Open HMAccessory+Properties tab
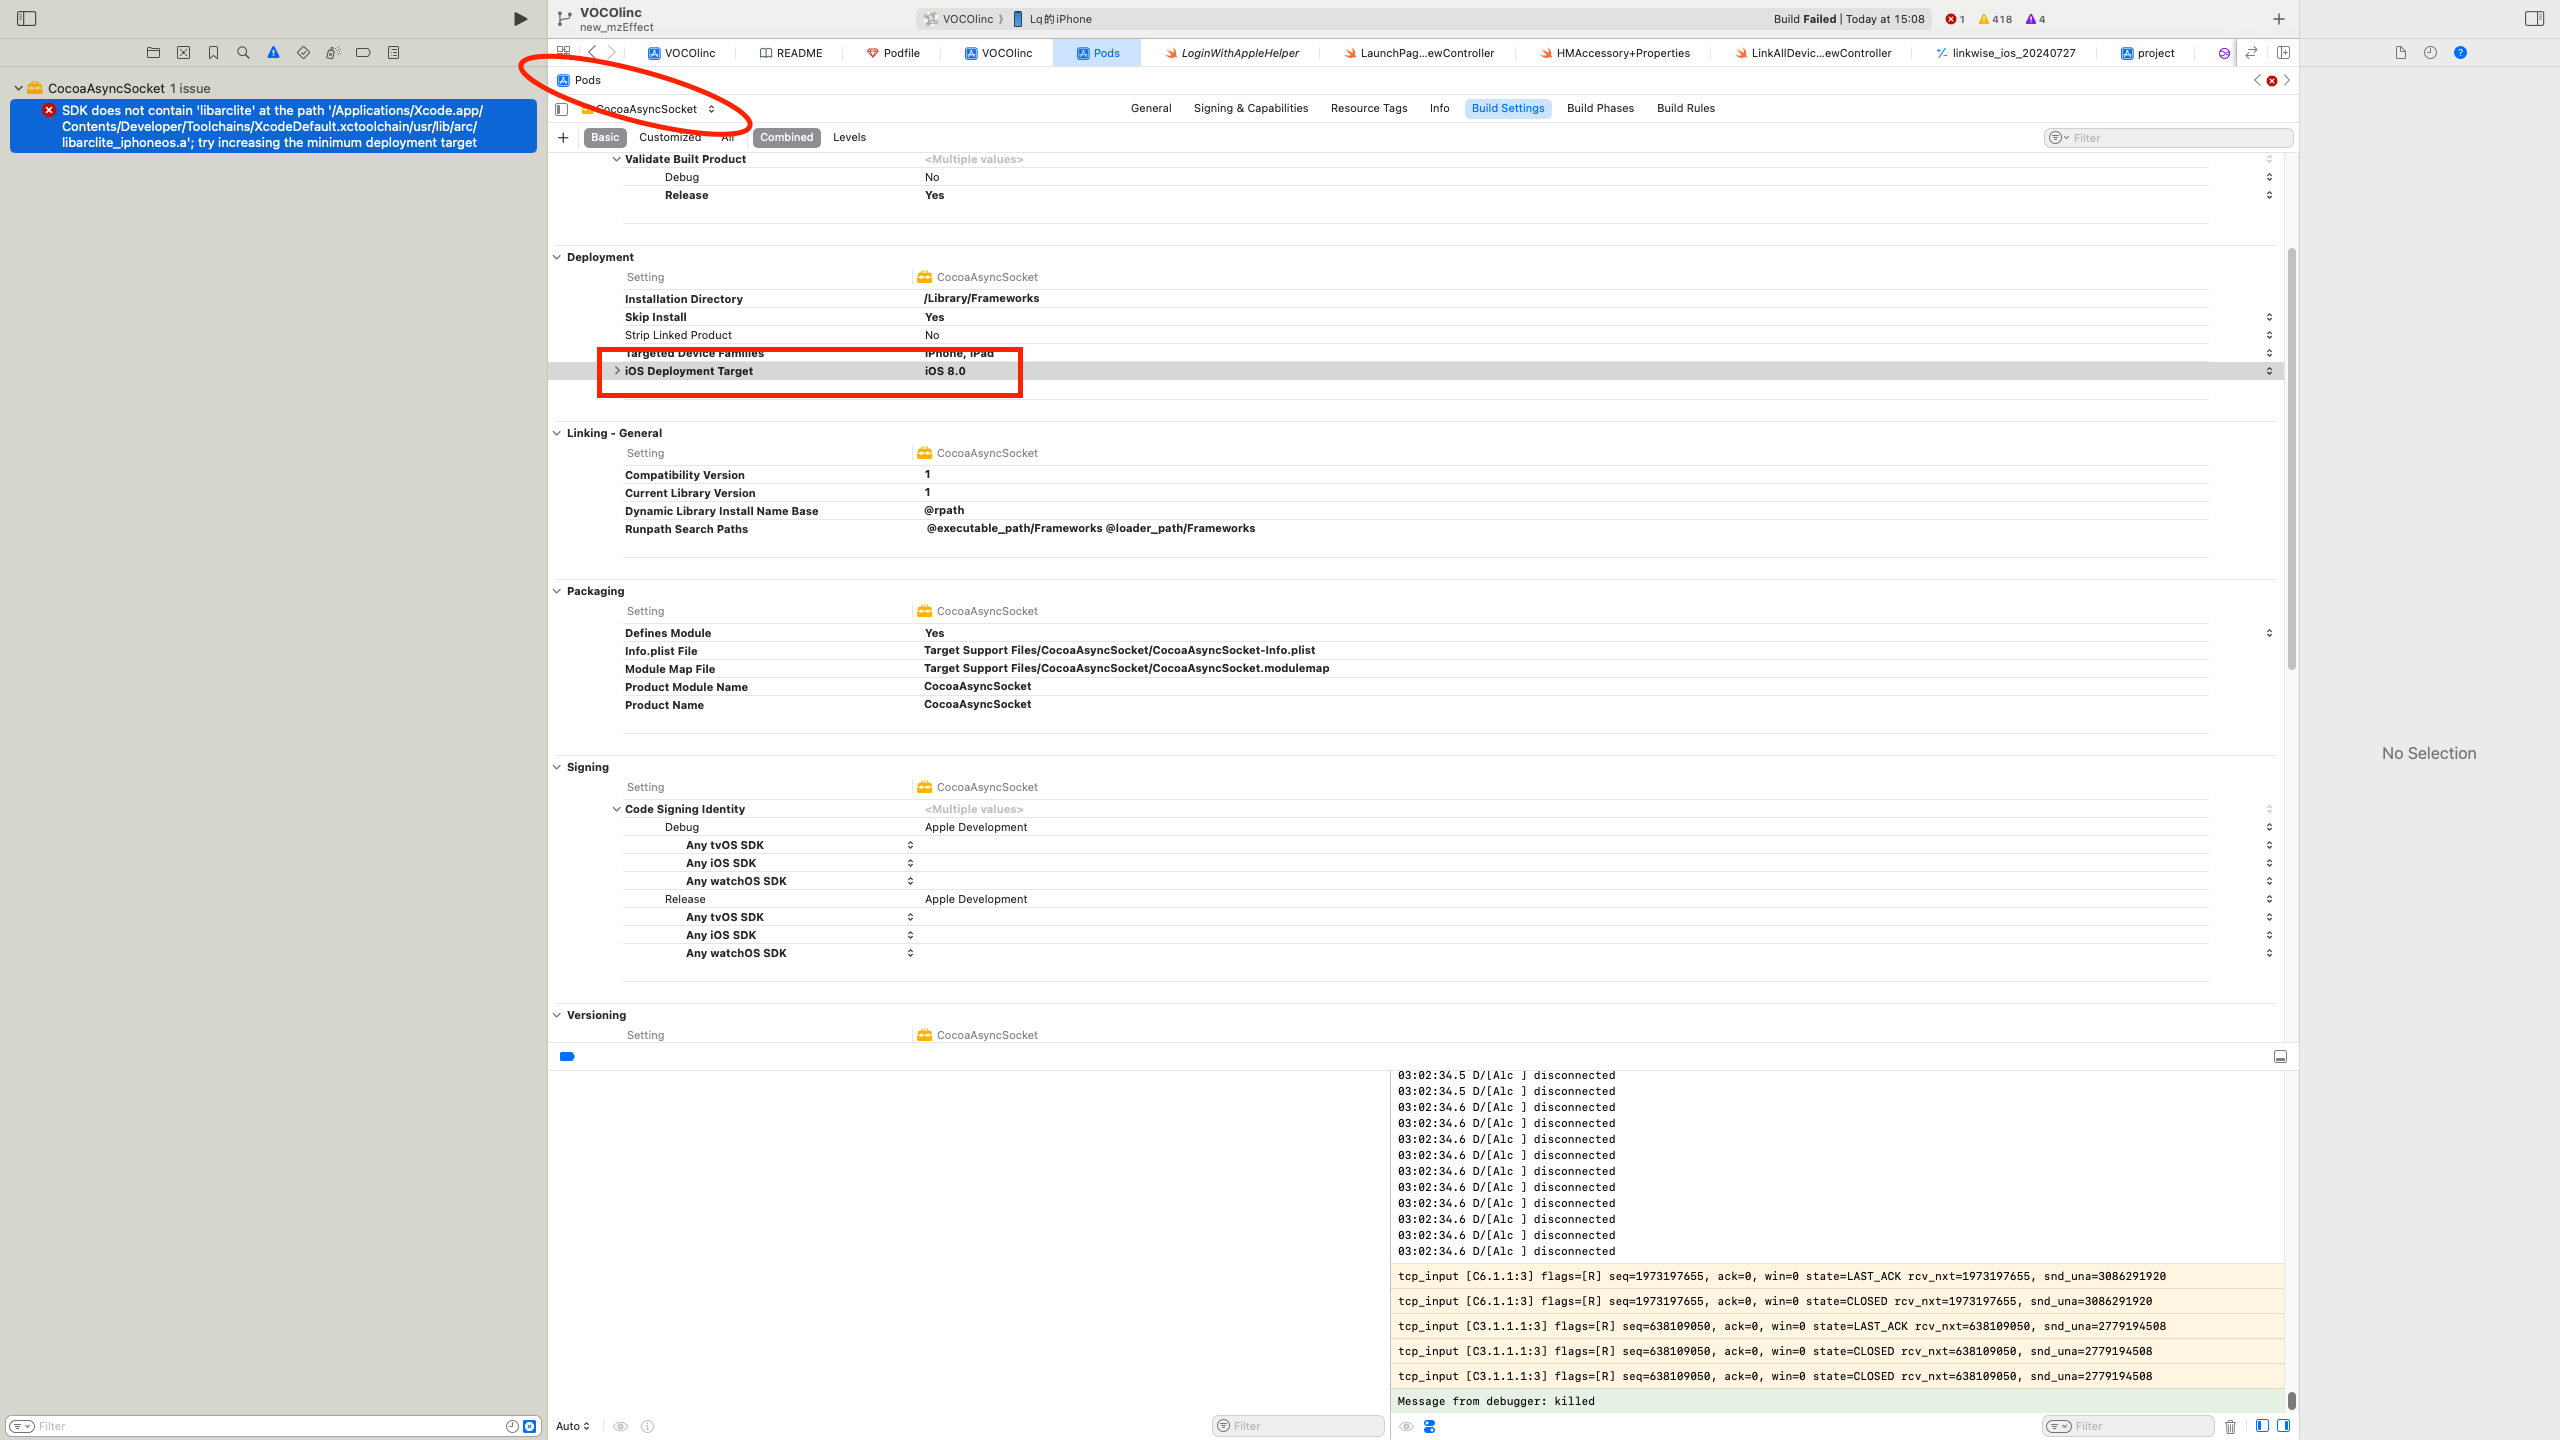 click(x=1615, y=53)
